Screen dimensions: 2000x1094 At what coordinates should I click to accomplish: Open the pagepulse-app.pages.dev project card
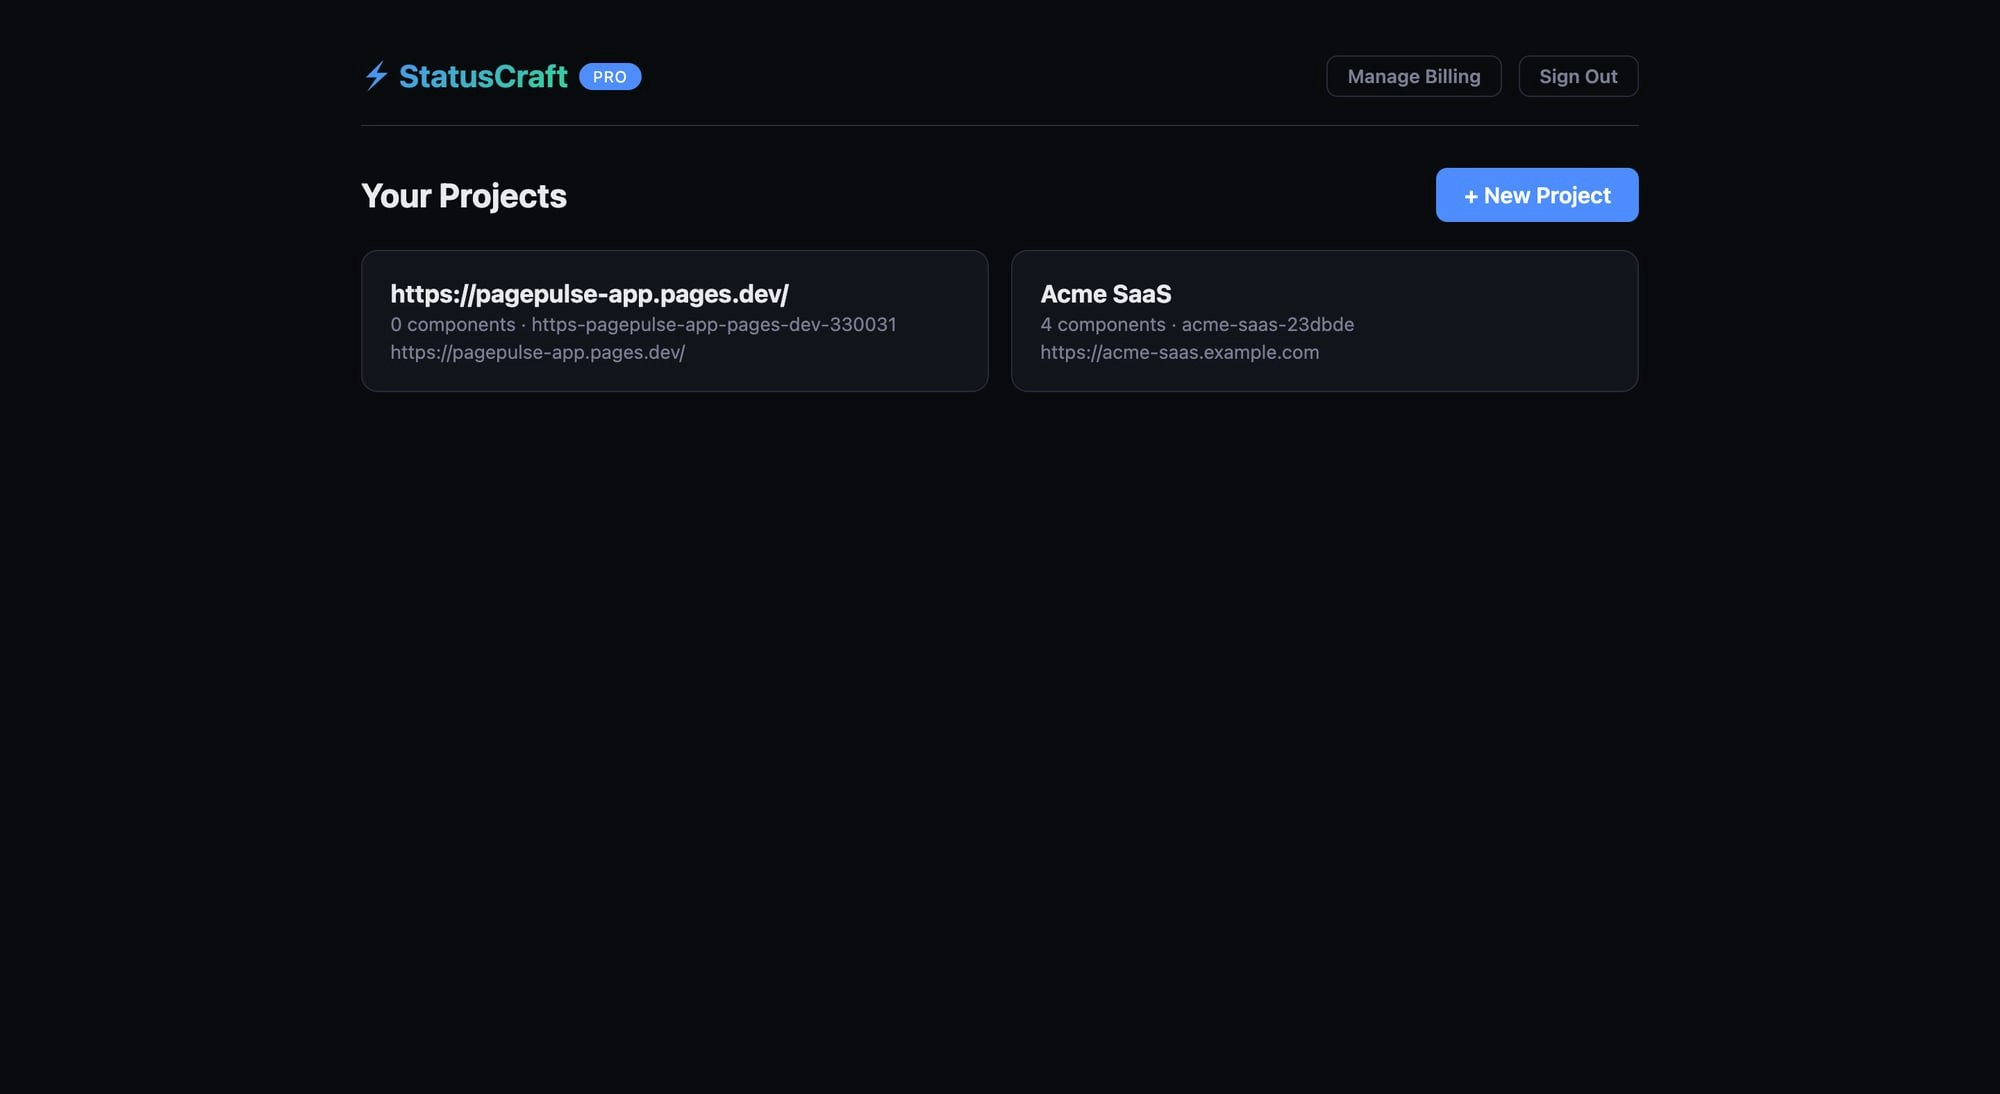[x=674, y=320]
